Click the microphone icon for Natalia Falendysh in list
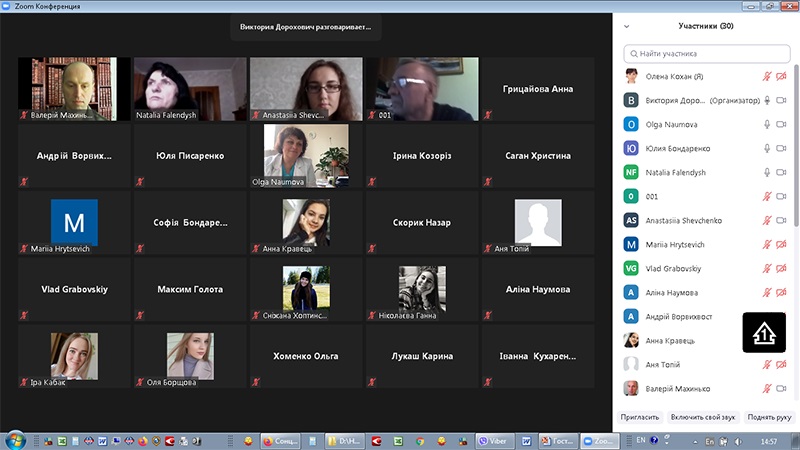The image size is (800, 450). click(x=767, y=172)
